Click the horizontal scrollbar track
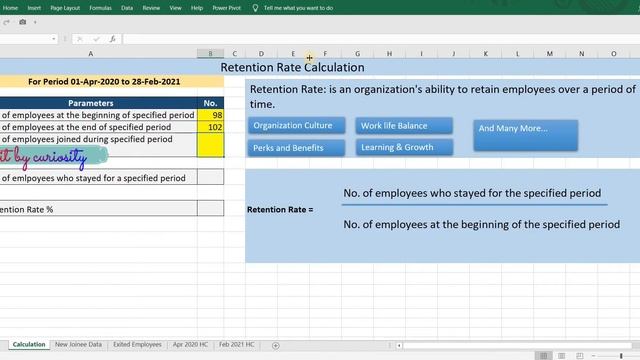640x360 pixels. pos(517,346)
